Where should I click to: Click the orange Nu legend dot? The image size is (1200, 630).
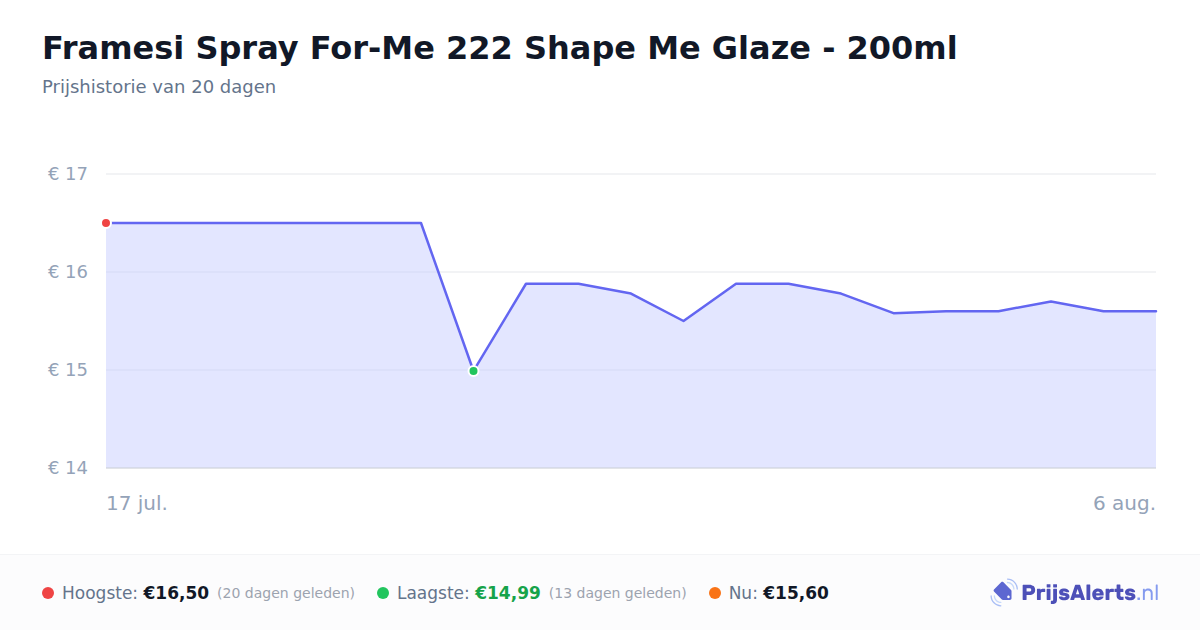[x=715, y=593]
